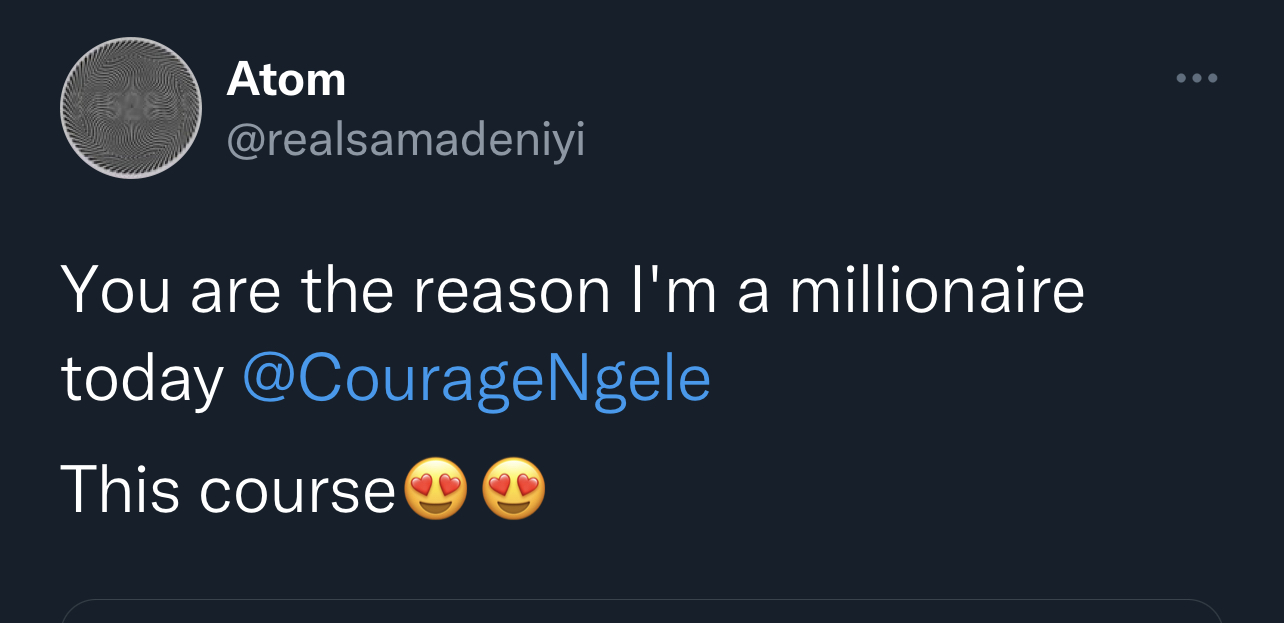Click the @realsamadeniyi handle

pos(405,140)
